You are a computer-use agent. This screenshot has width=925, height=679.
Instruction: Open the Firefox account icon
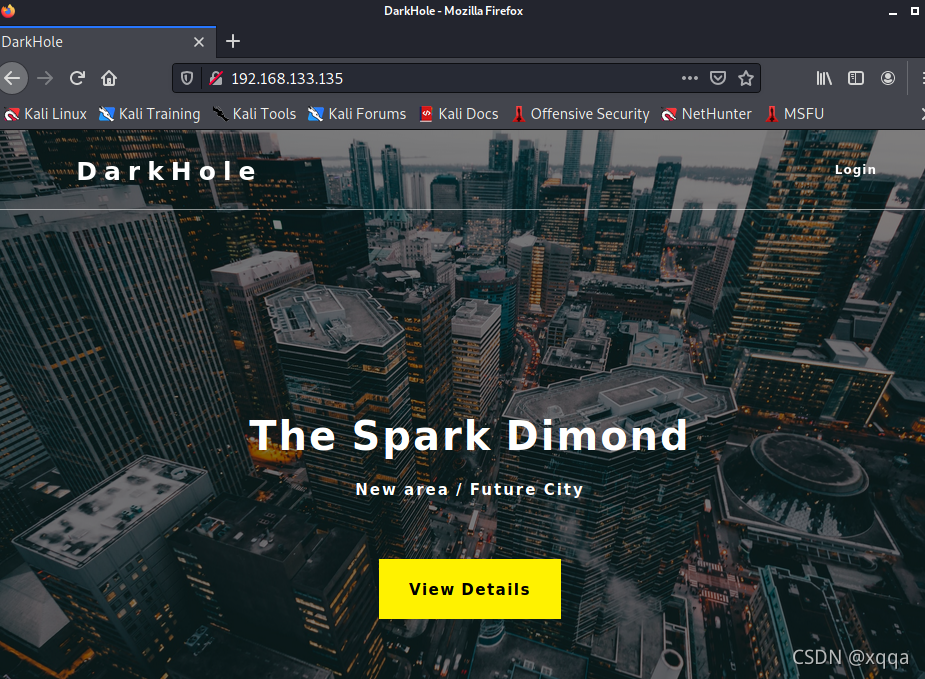click(887, 78)
